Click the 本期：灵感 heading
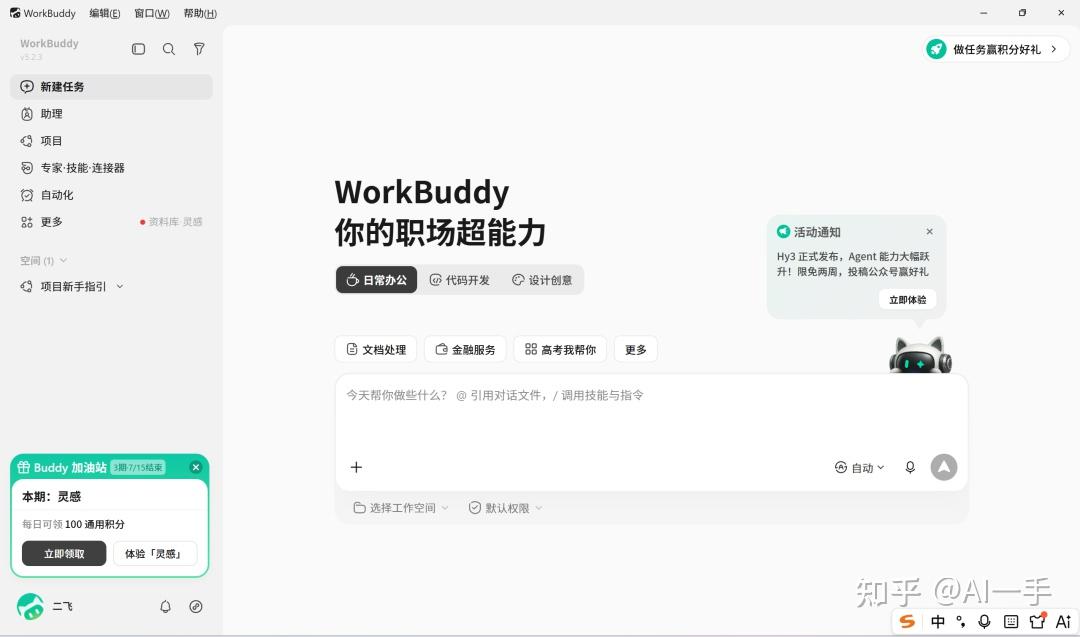Viewport: 1080px width, 637px height. click(52, 497)
